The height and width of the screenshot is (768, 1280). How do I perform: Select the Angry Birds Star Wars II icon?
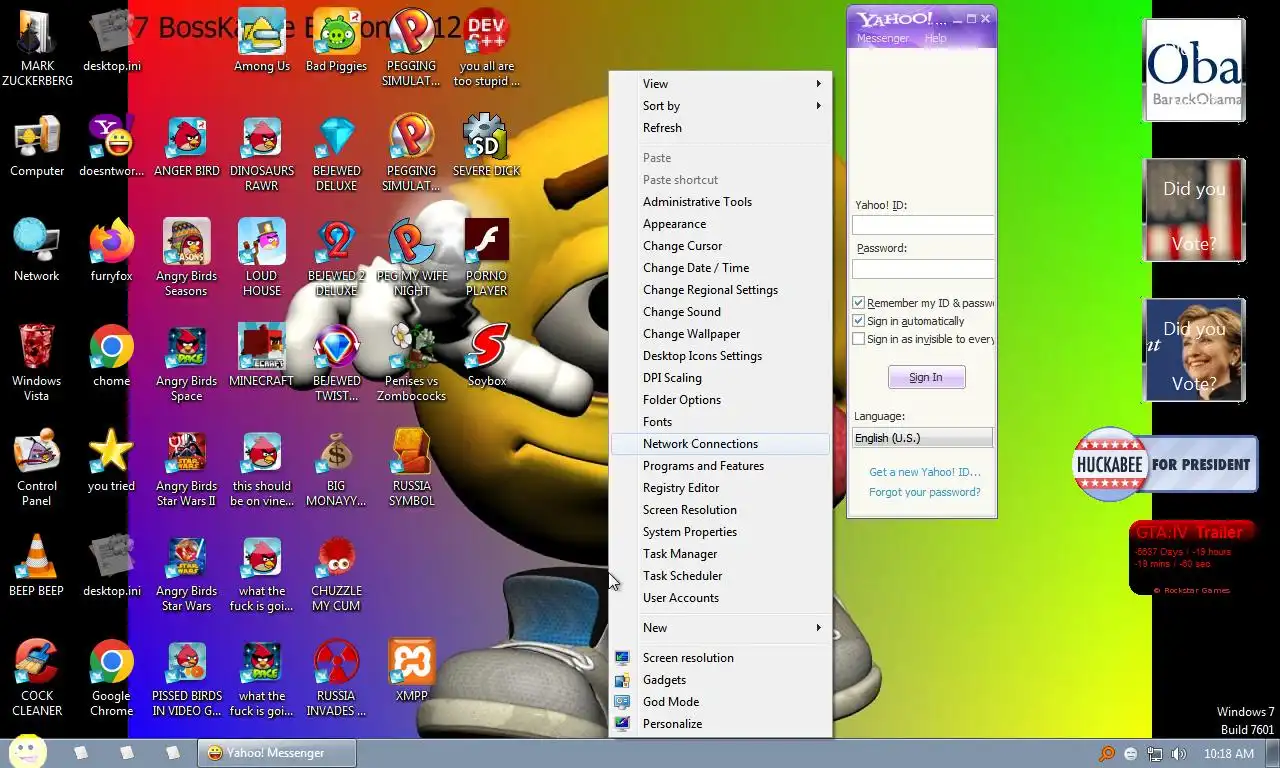click(186, 469)
